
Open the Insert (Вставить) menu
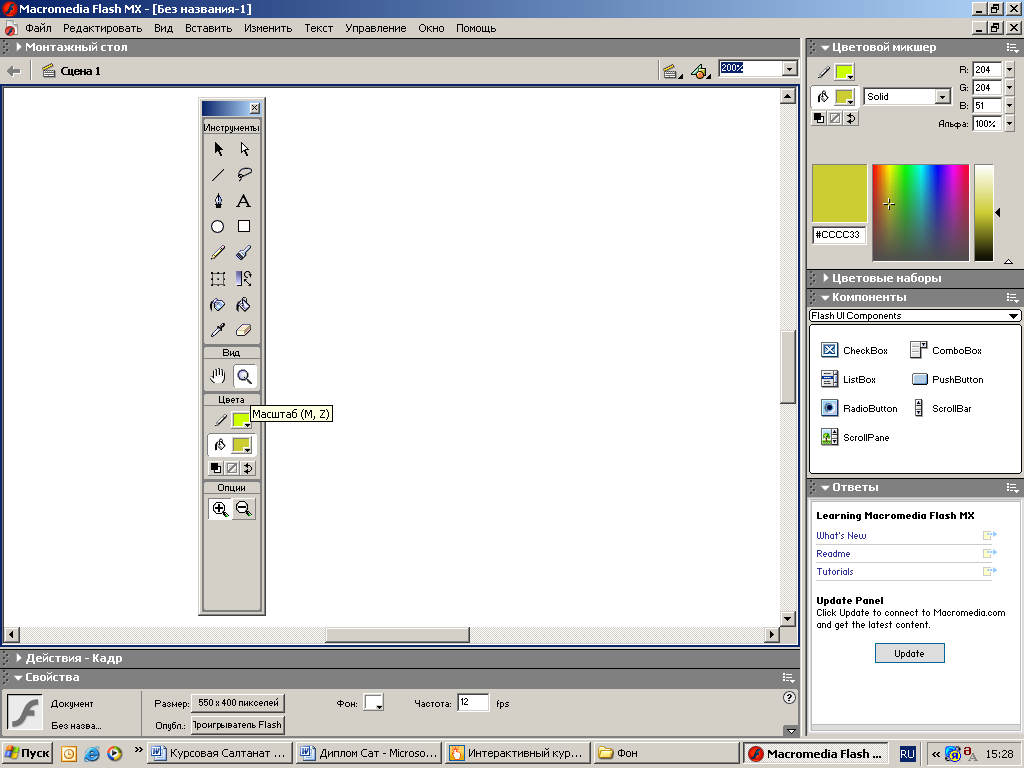pyautogui.click(x=208, y=28)
